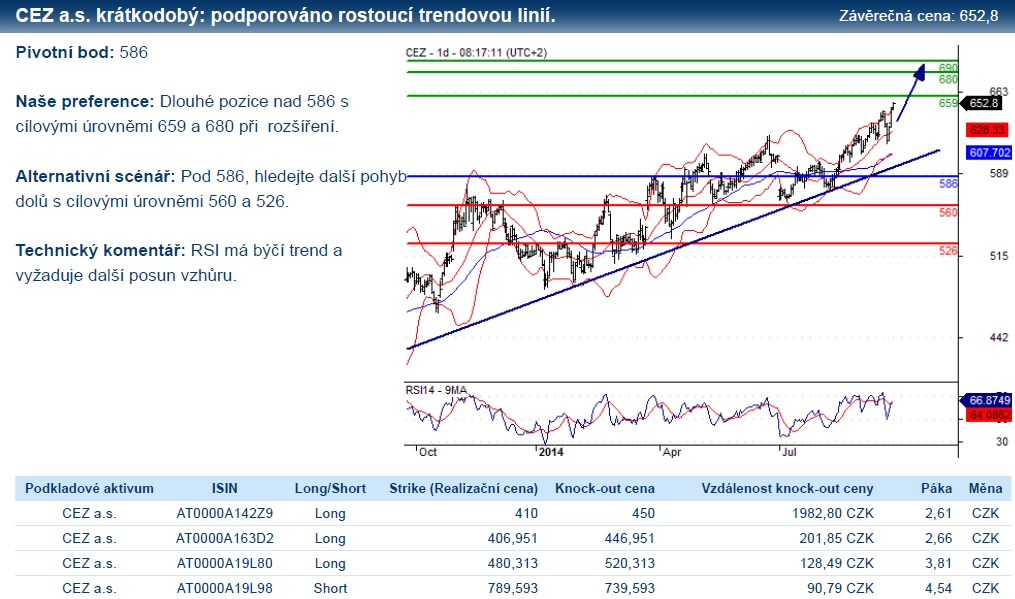Select the red 628.33 price tag

click(987, 130)
